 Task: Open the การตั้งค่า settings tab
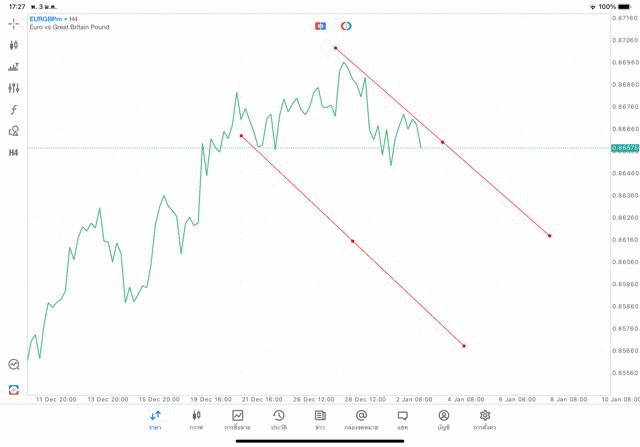pos(484,420)
